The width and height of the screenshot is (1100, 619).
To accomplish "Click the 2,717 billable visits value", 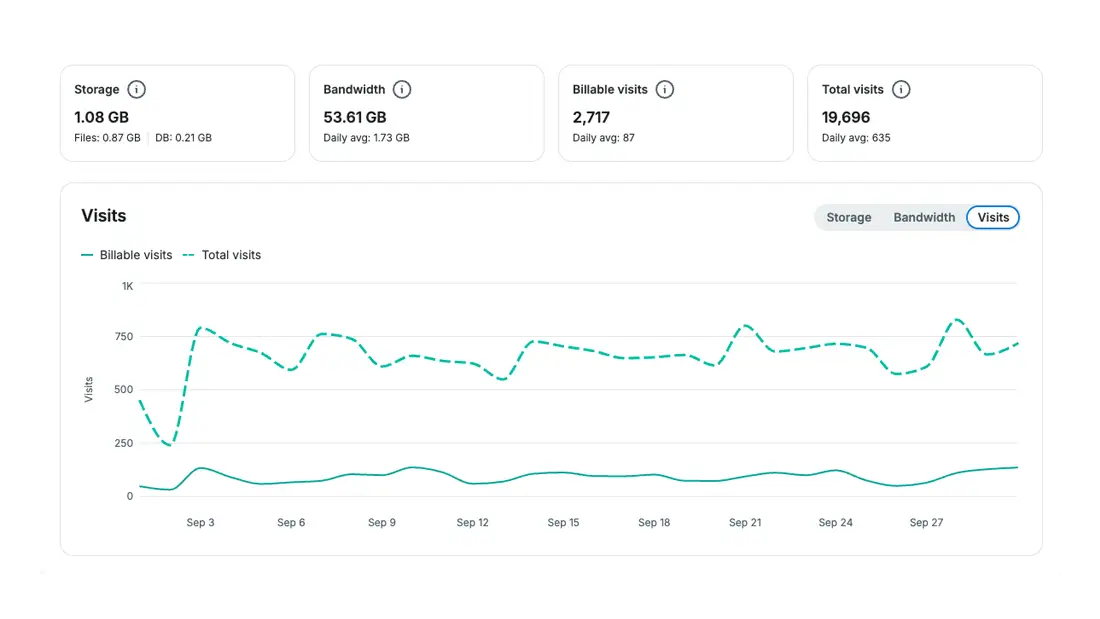I will (591, 117).
